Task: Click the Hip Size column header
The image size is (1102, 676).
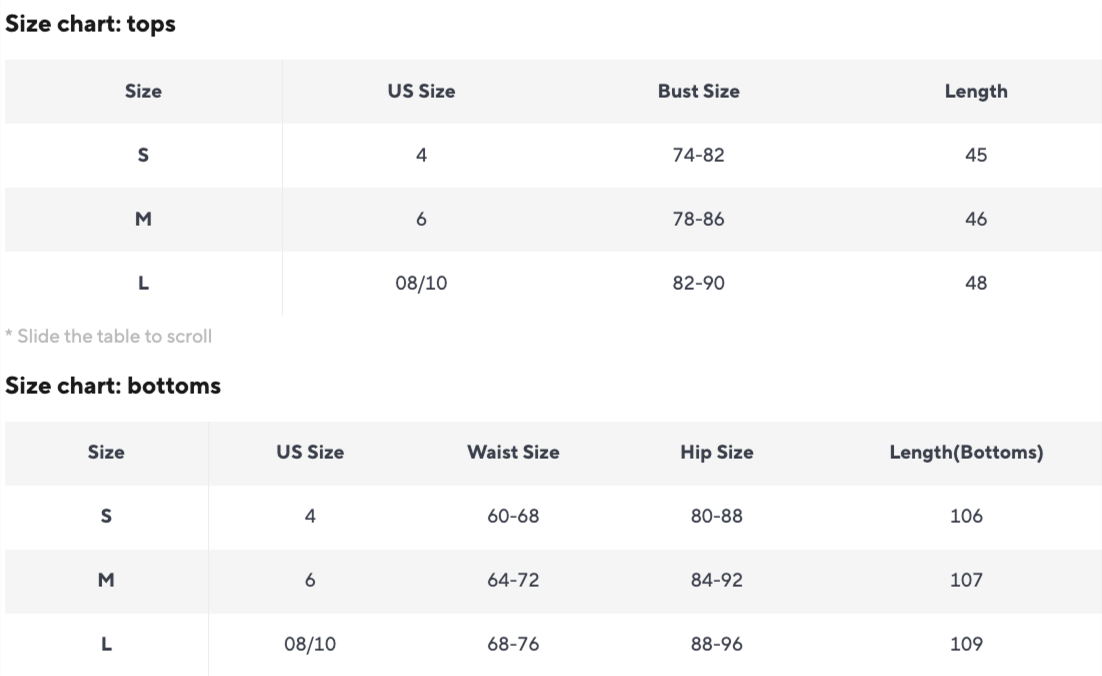Action: click(x=716, y=452)
